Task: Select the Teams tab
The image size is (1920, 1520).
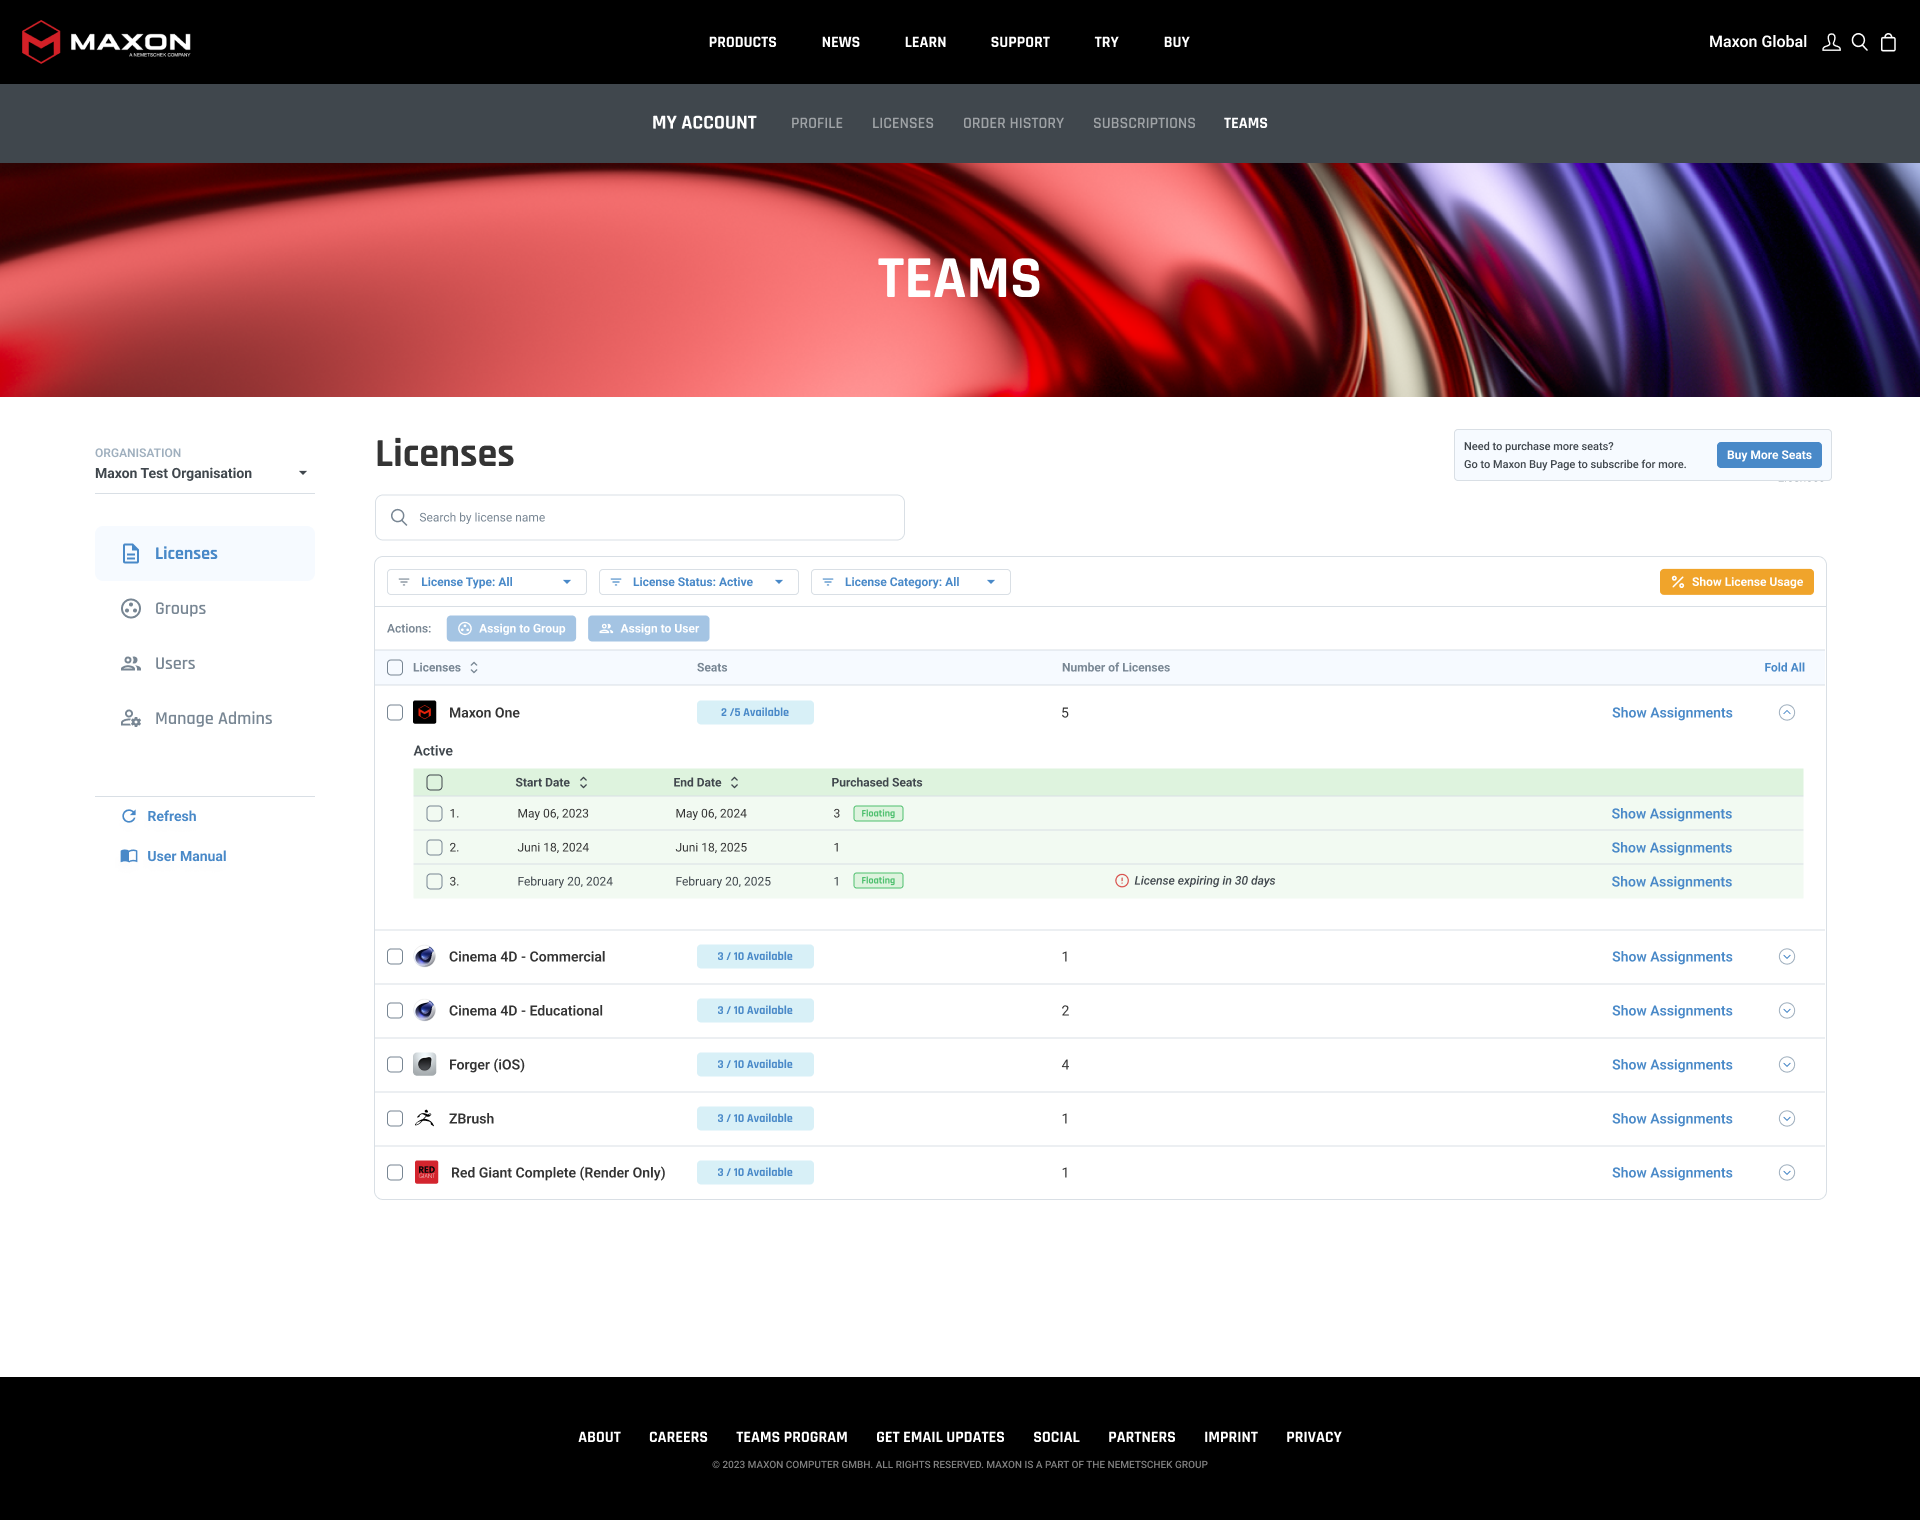Action: (1245, 123)
